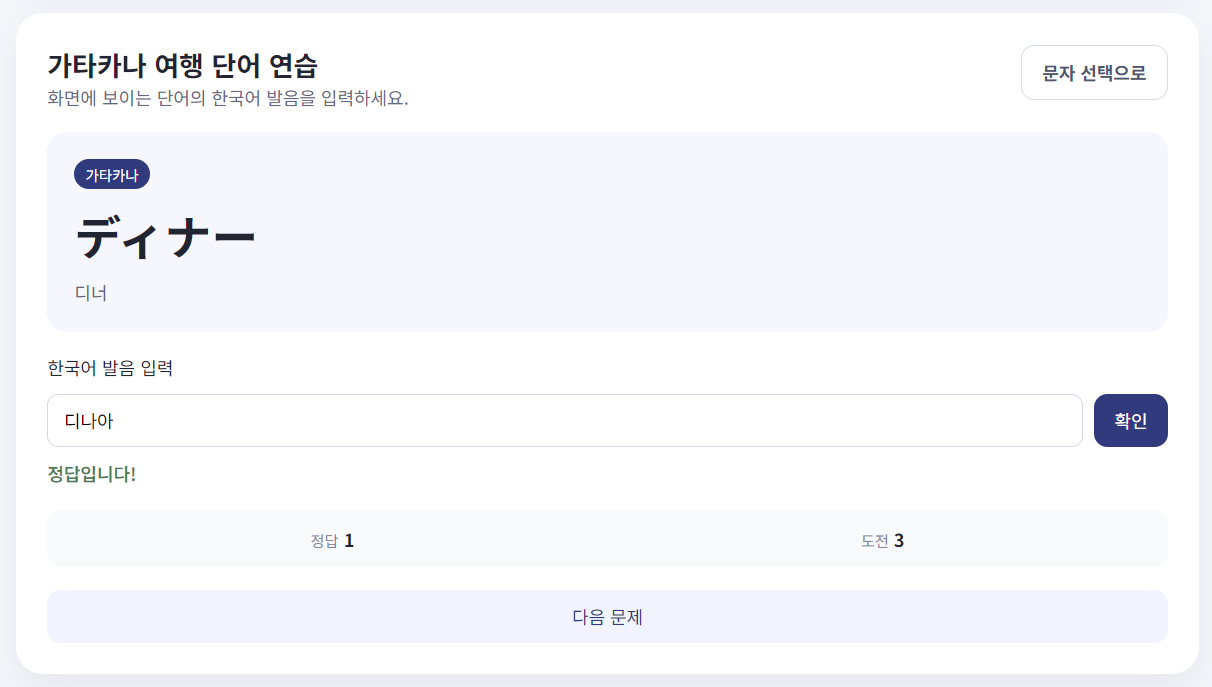Click the score statistics bar
Screen dimensions: 1212x687
click(607, 538)
